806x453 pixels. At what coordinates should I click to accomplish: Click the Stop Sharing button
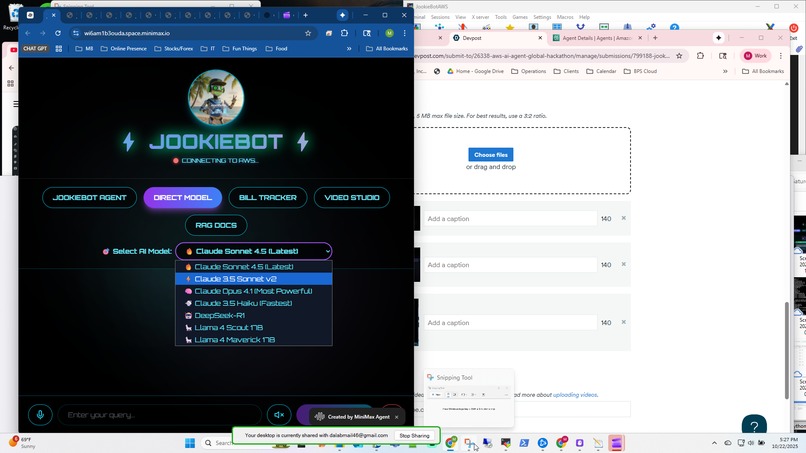coord(414,436)
